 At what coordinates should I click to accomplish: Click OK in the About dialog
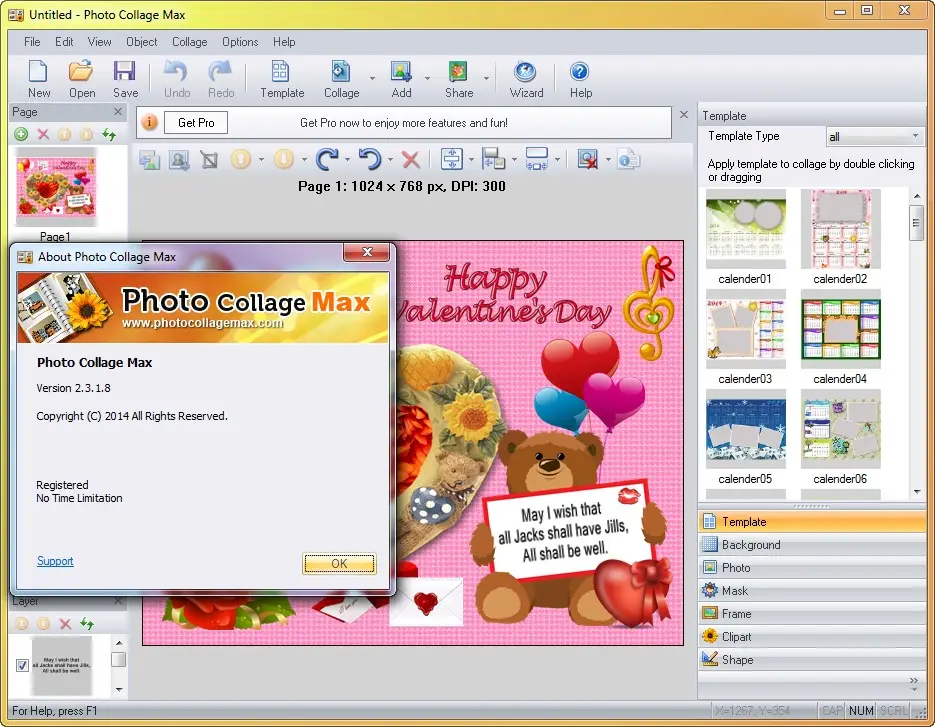coord(339,563)
